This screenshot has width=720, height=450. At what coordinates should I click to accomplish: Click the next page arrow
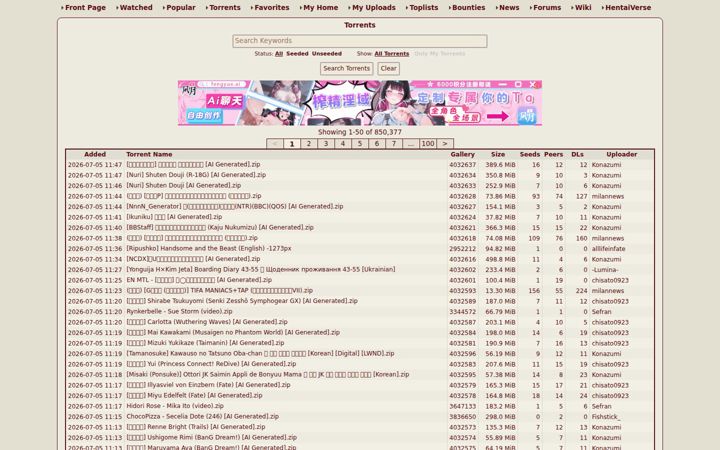point(445,144)
